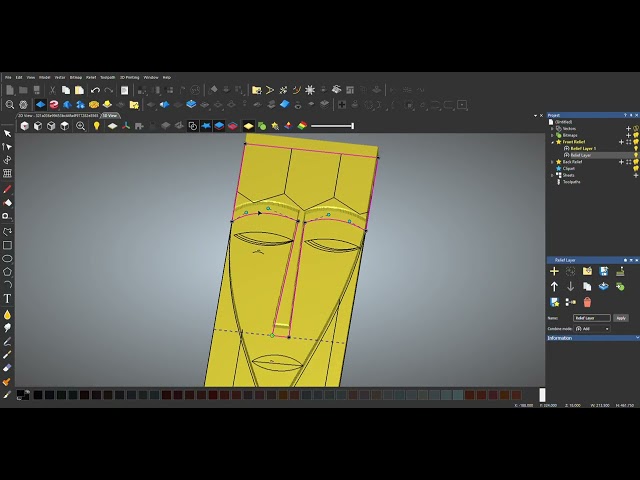This screenshot has width=640, height=480.
Task: Click the Undo arrow in toolbar
Action: click(x=95, y=90)
